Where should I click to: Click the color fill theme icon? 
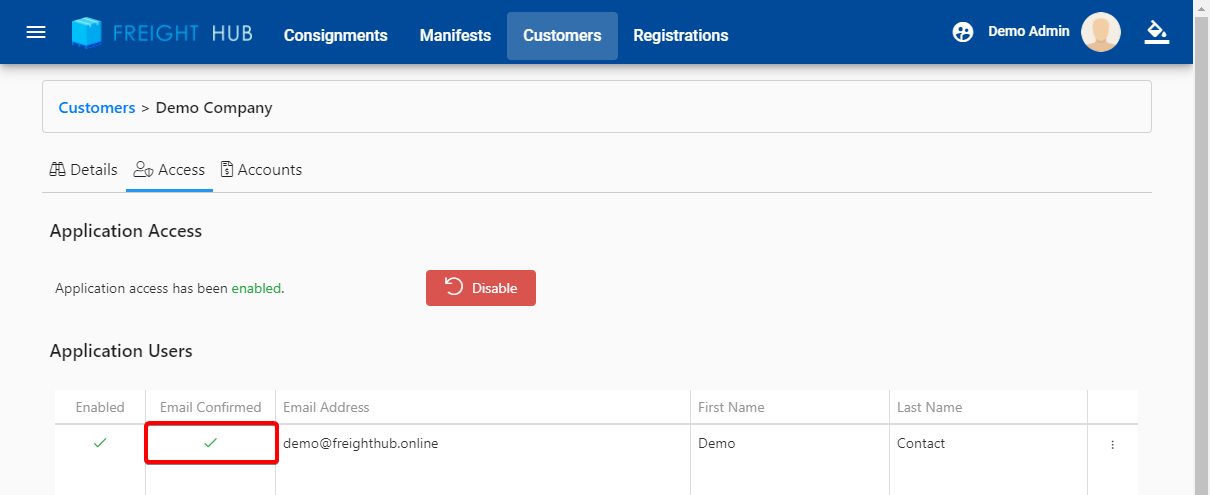1157,32
